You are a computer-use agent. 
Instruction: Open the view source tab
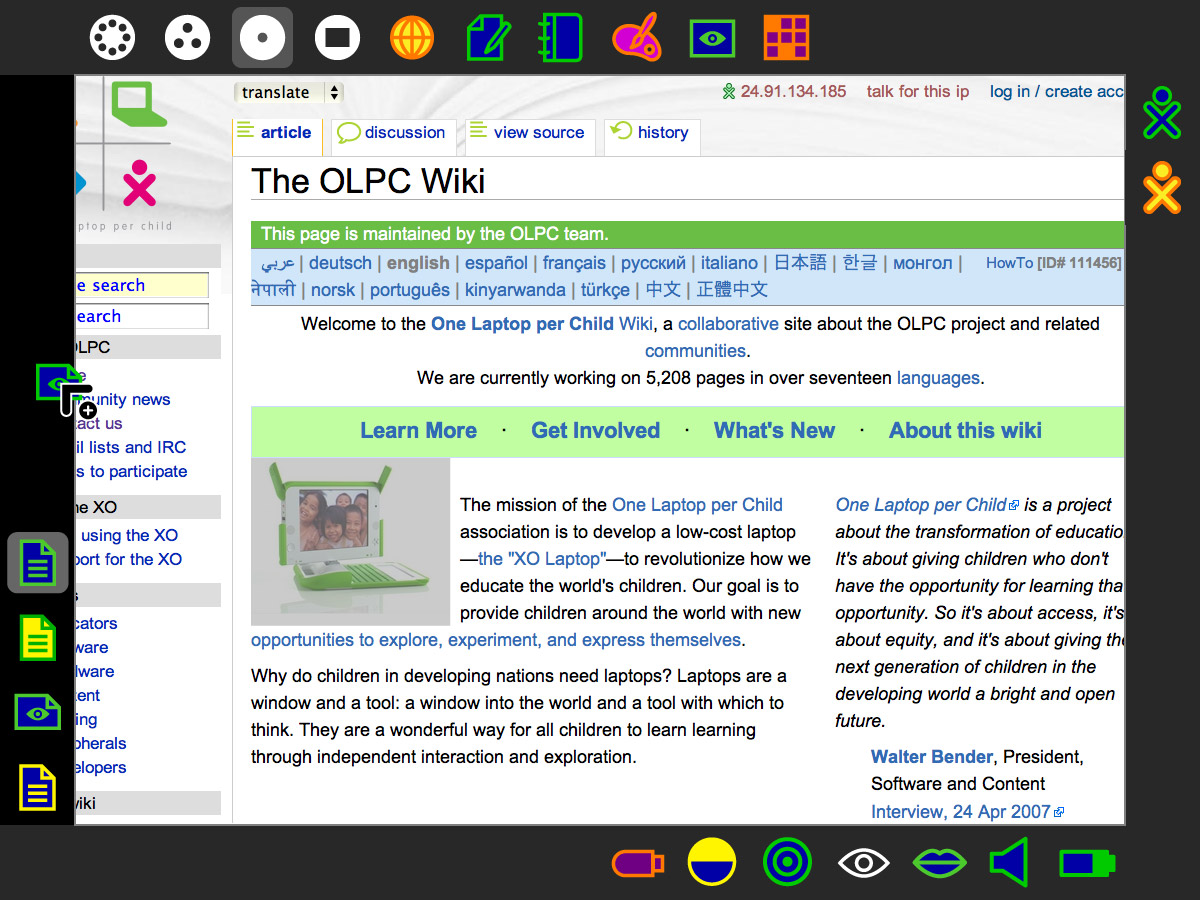pos(527,133)
